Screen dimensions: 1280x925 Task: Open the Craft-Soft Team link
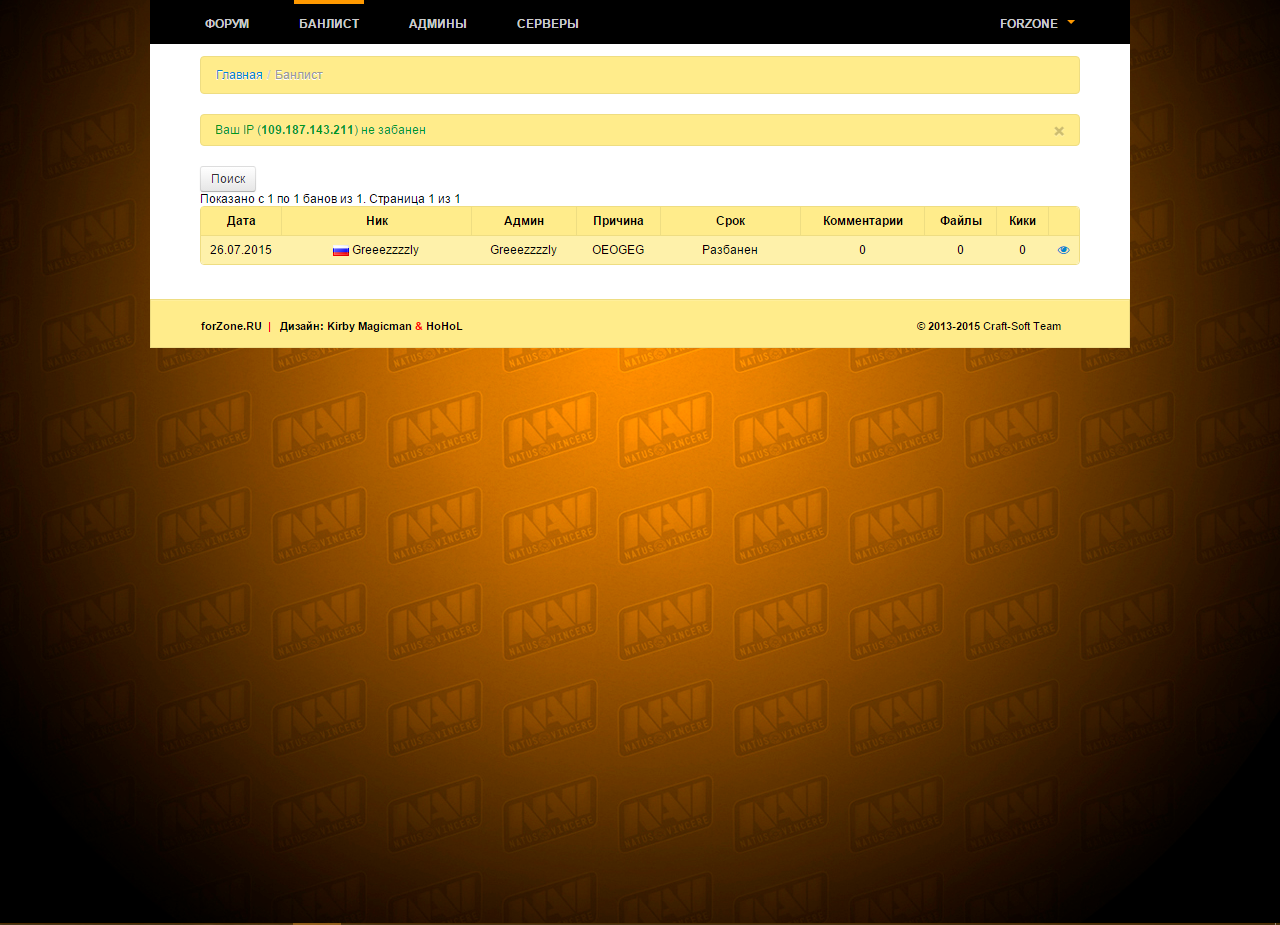1022,326
